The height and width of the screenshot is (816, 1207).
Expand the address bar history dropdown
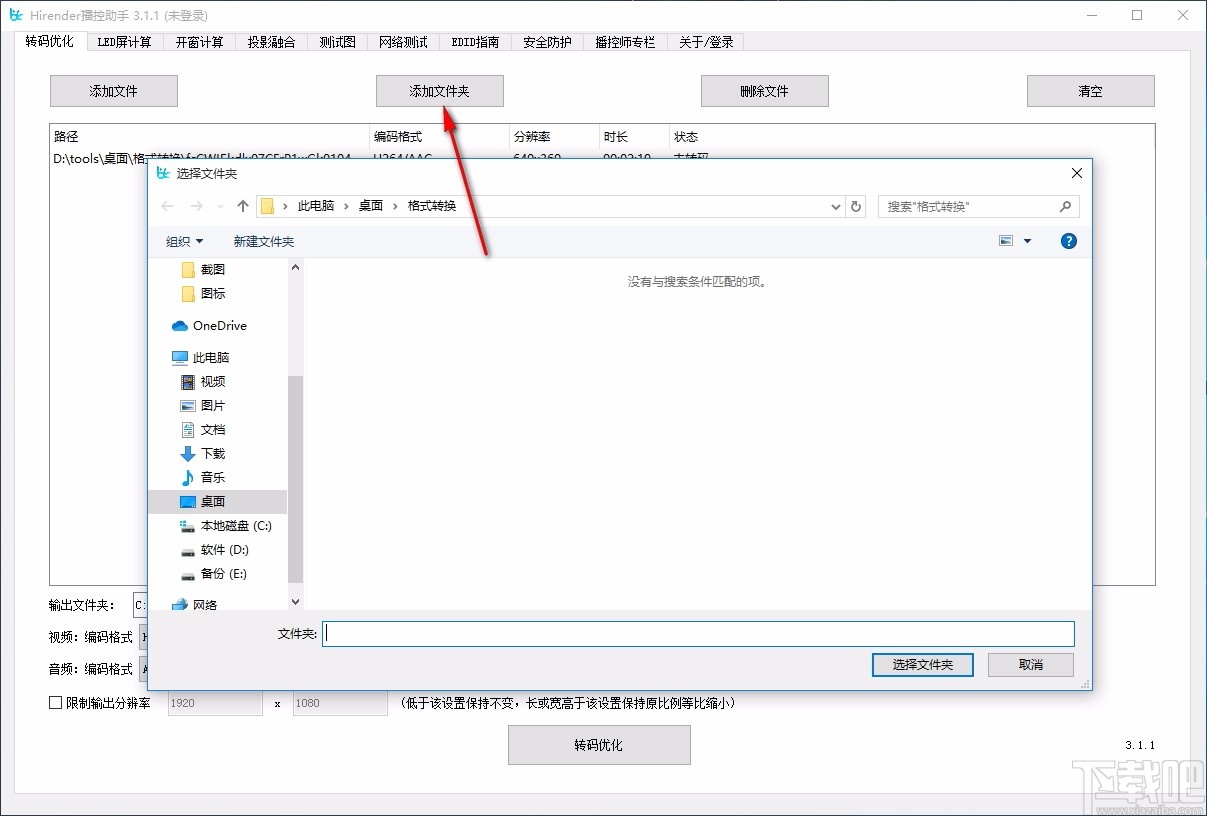835,206
